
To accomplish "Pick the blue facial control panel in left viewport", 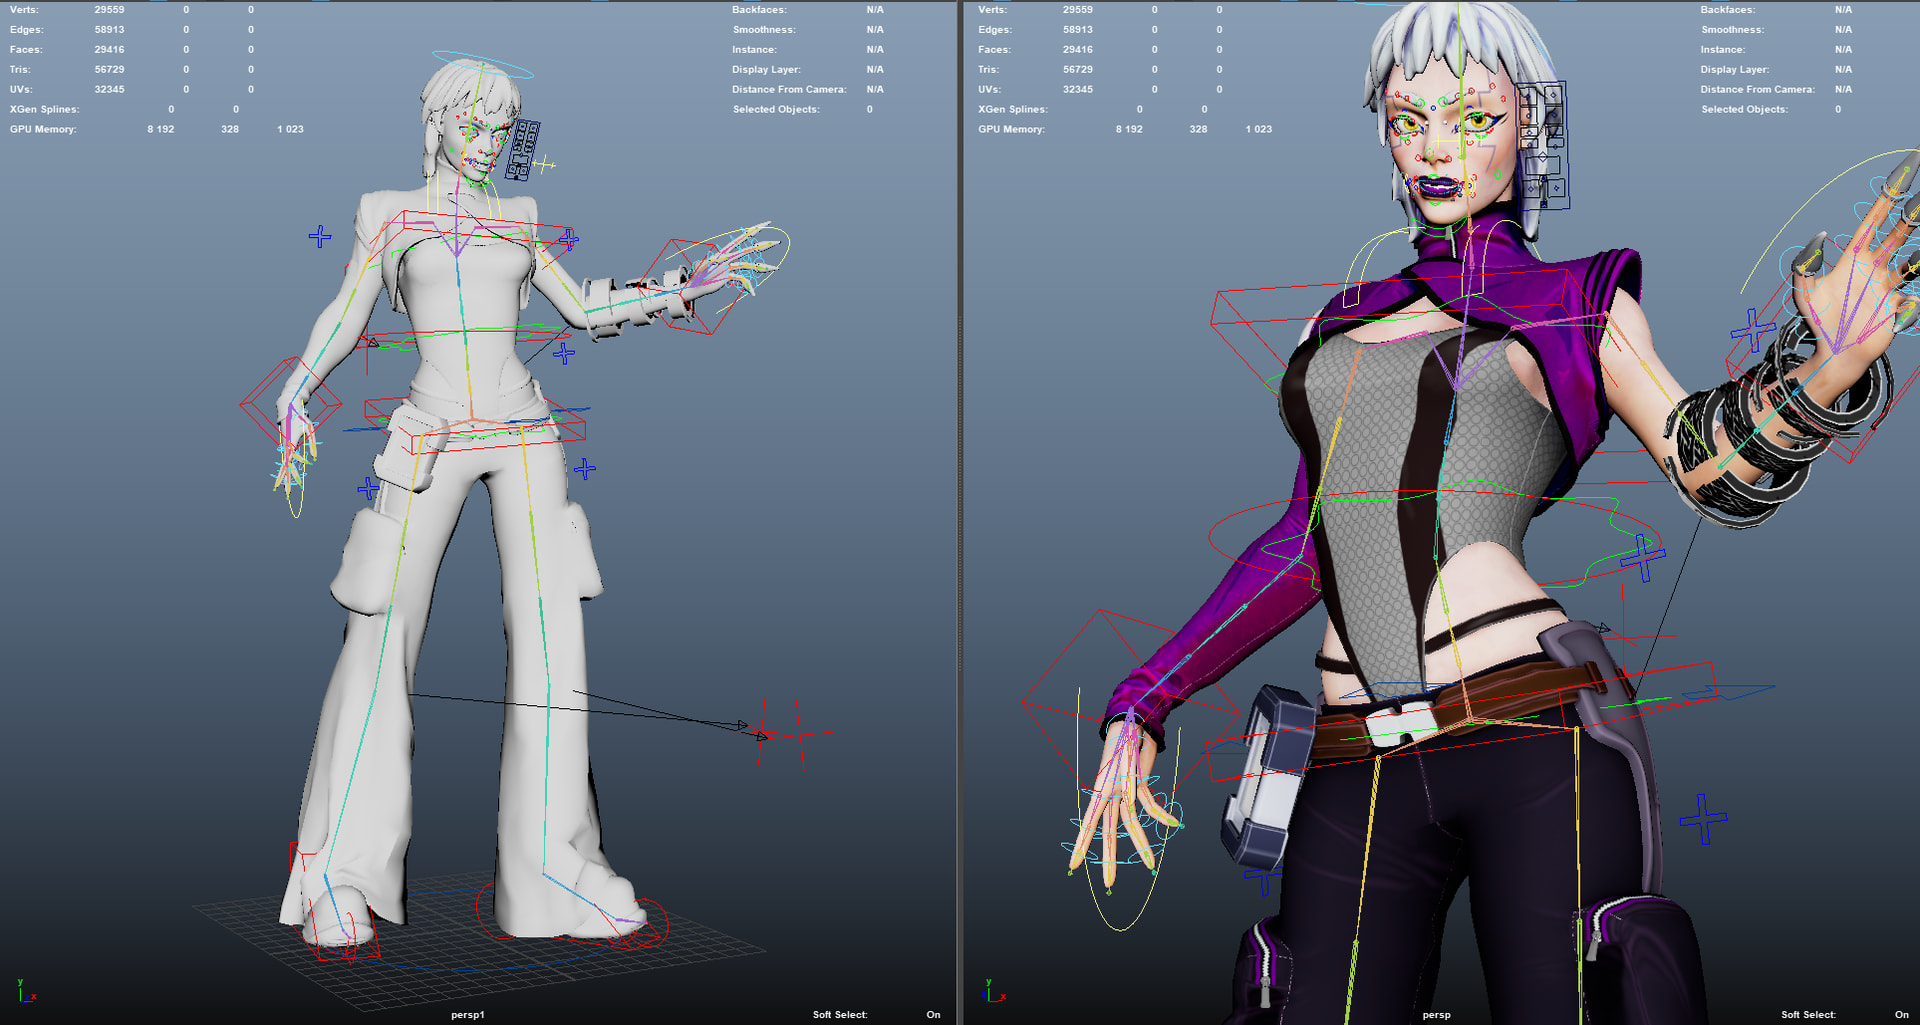I will [523, 149].
